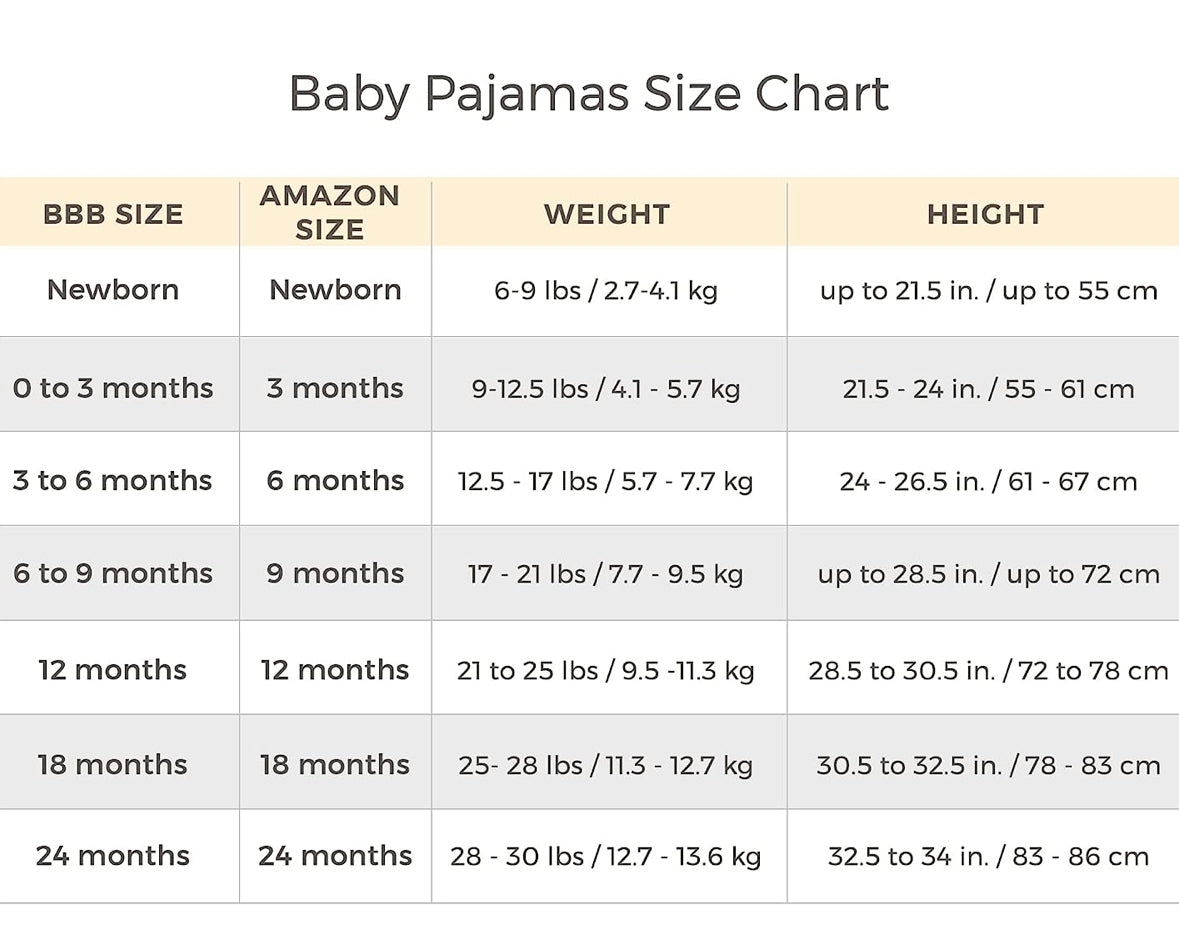Click the 6 to 9 months size cell
1179x947 pixels.
(x=113, y=574)
